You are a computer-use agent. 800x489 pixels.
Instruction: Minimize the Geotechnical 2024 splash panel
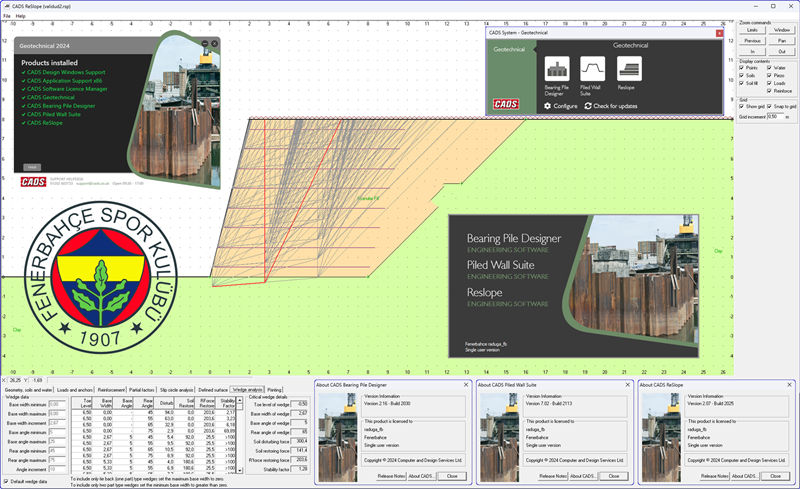point(205,43)
